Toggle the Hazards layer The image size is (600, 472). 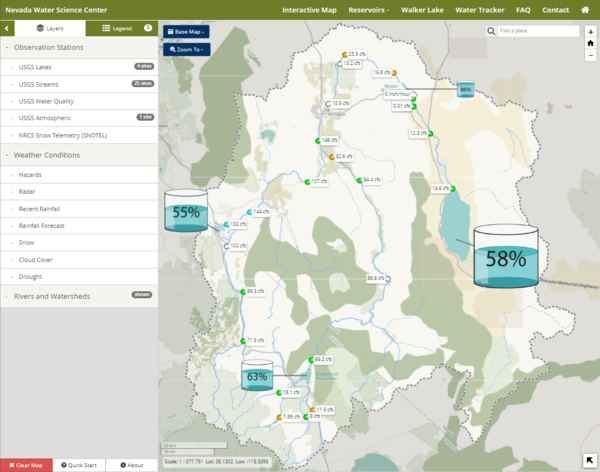tap(79, 175)
